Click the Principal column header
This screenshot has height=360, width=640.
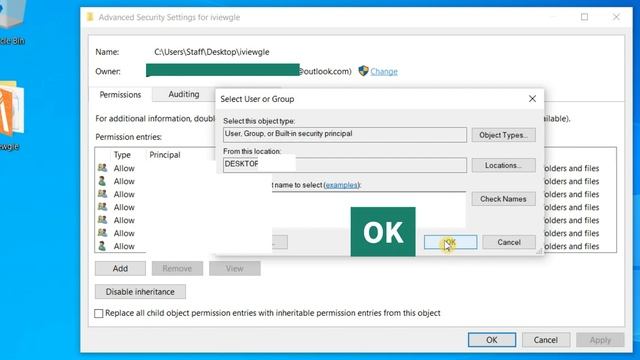pos(165,155)
